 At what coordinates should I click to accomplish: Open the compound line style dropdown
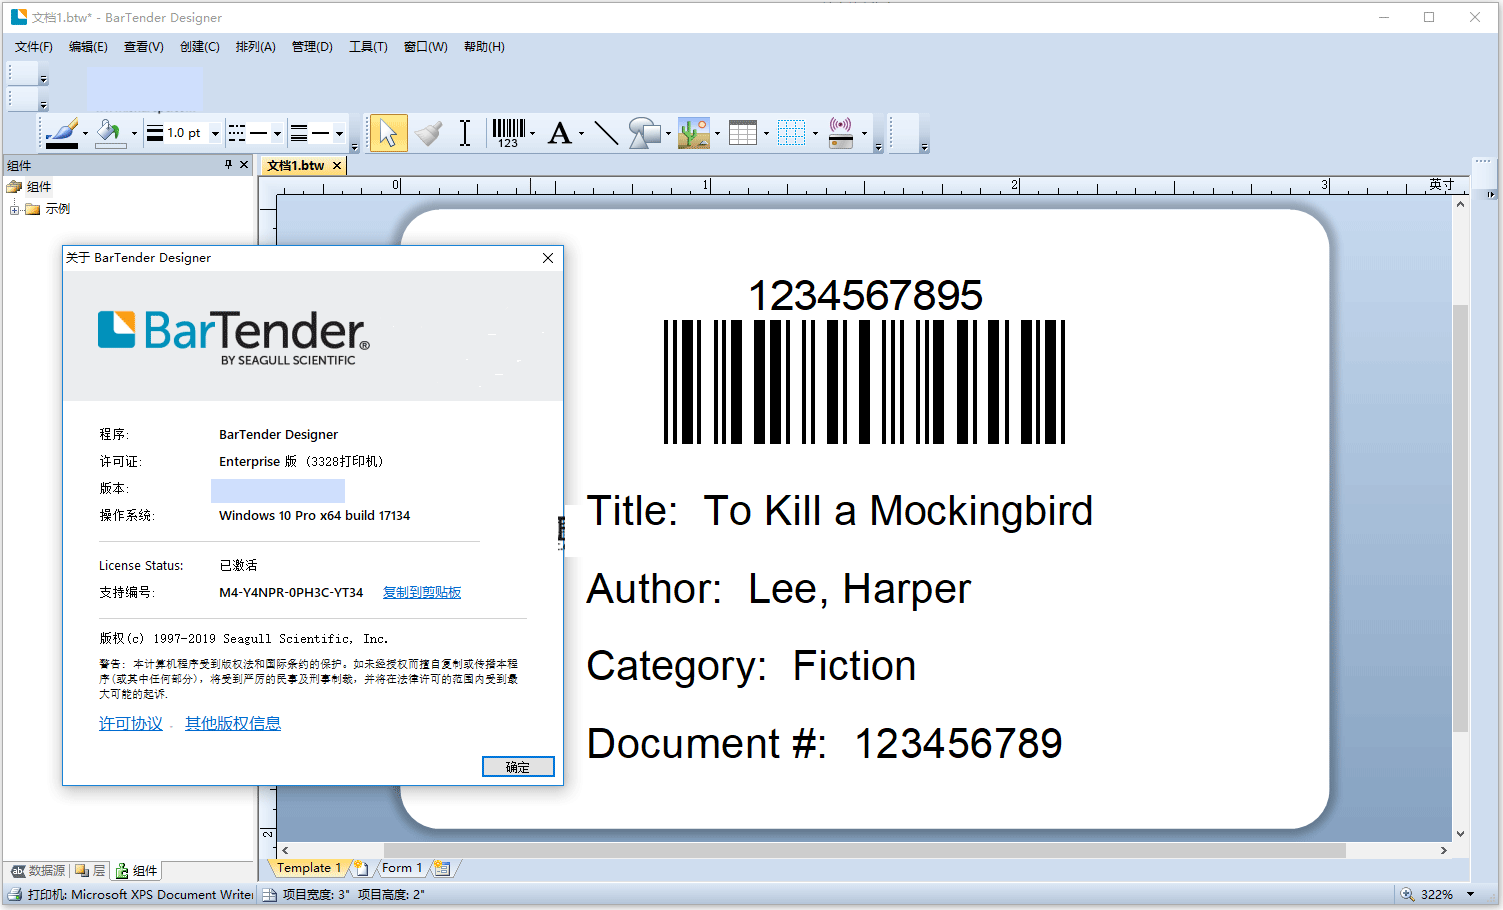point(339,133)
